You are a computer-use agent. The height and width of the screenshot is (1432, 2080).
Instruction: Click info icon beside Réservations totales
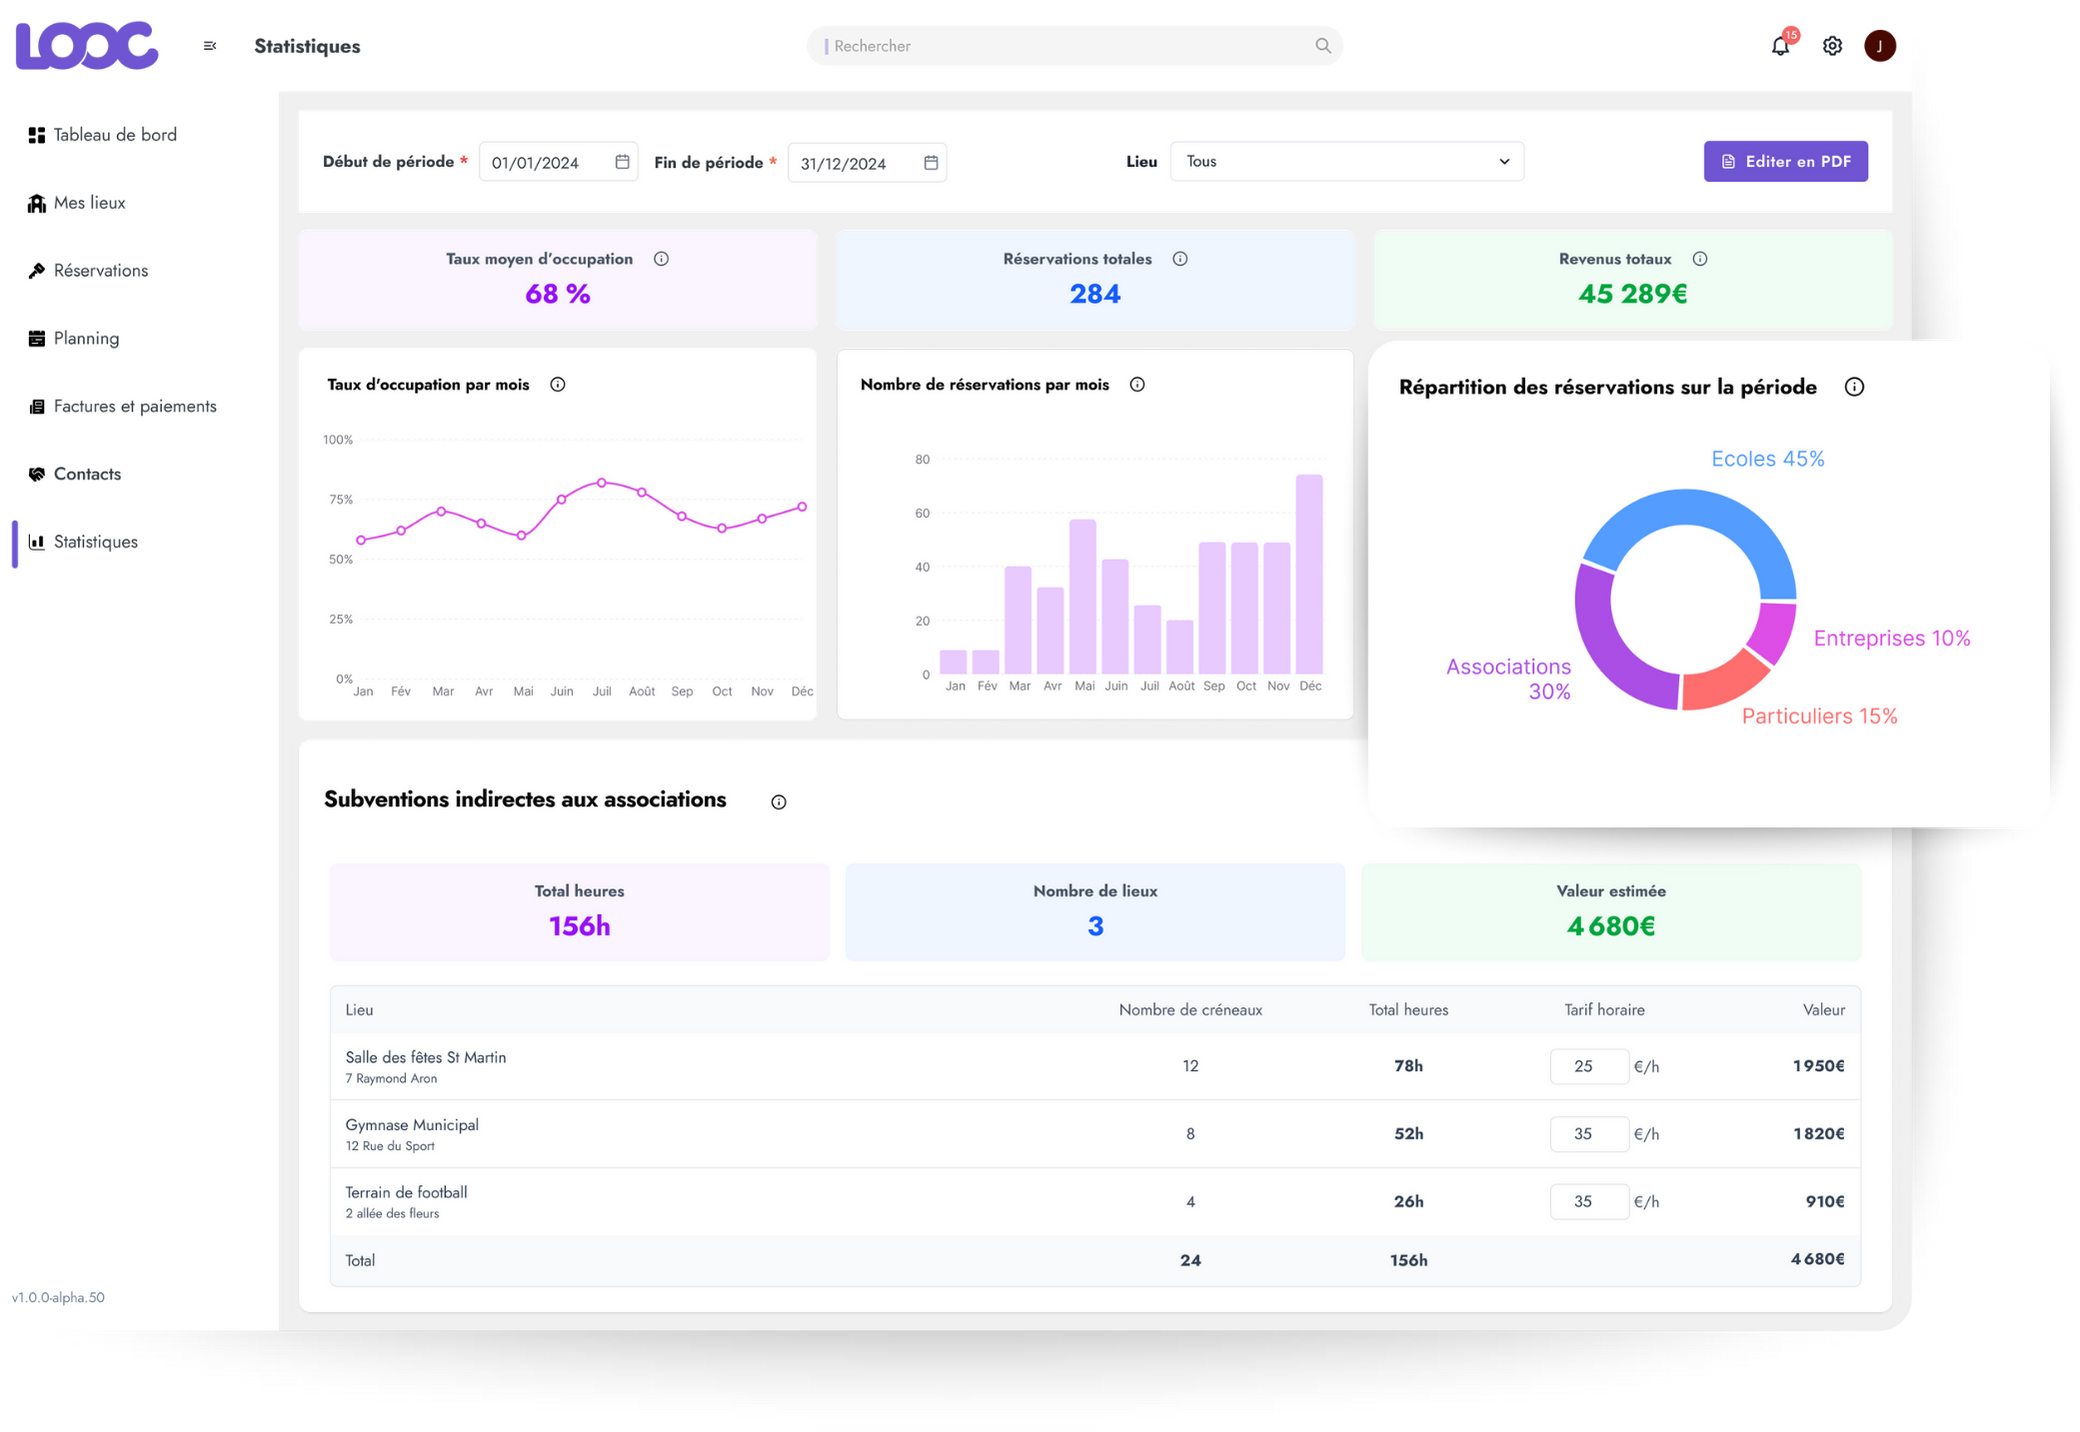tap(1180, 259)
